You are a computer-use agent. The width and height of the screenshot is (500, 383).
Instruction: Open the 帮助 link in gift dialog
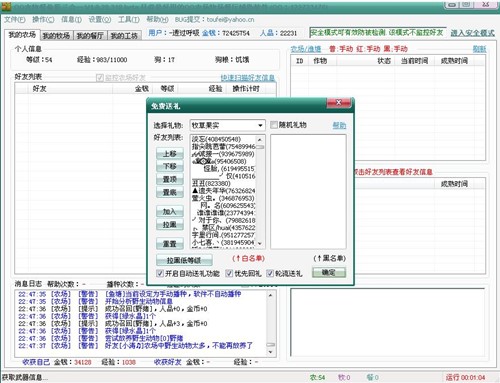click(339, 125)
